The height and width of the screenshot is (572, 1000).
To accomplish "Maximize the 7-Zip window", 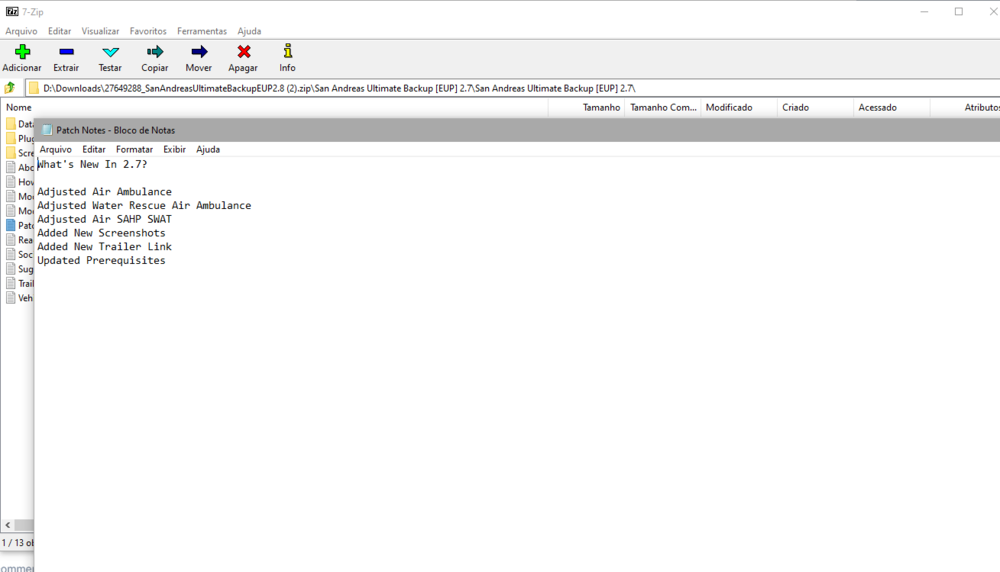I will [959, 11].
